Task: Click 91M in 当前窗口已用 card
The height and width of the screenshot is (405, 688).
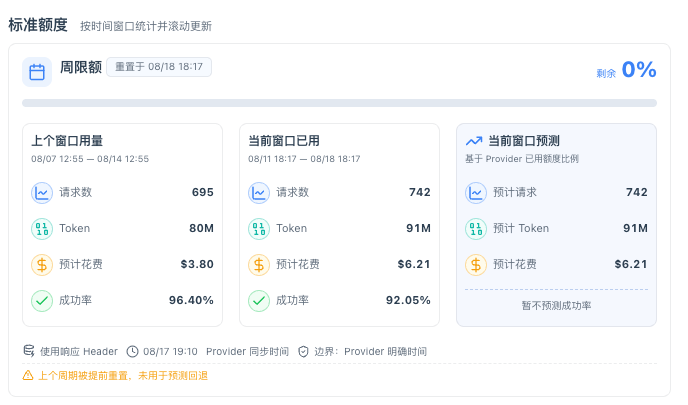Action: tap(419, 228)
